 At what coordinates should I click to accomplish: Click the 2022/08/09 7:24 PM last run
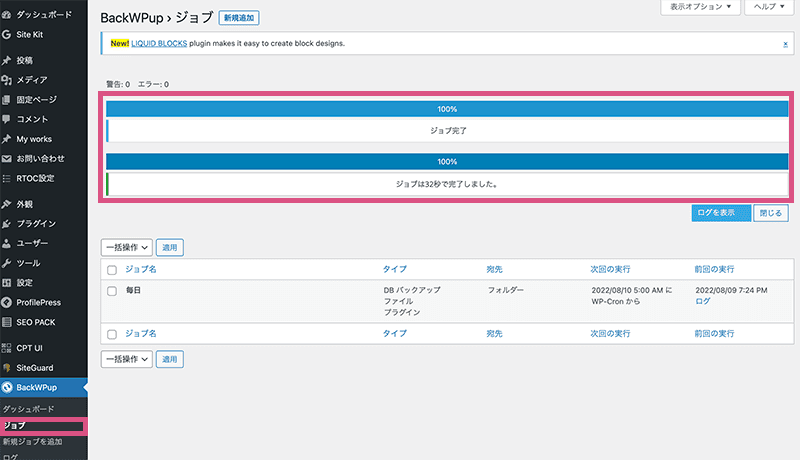[x=731, y=290]
